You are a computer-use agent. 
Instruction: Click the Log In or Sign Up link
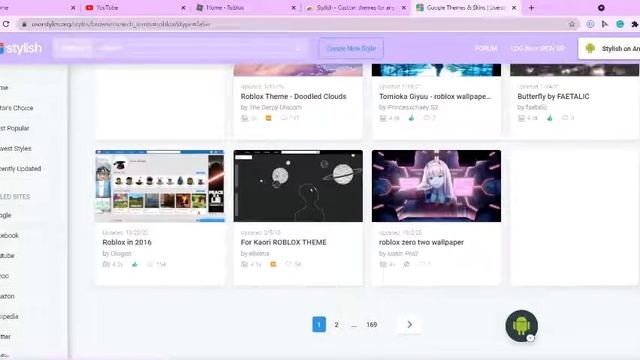coord(538,48)
